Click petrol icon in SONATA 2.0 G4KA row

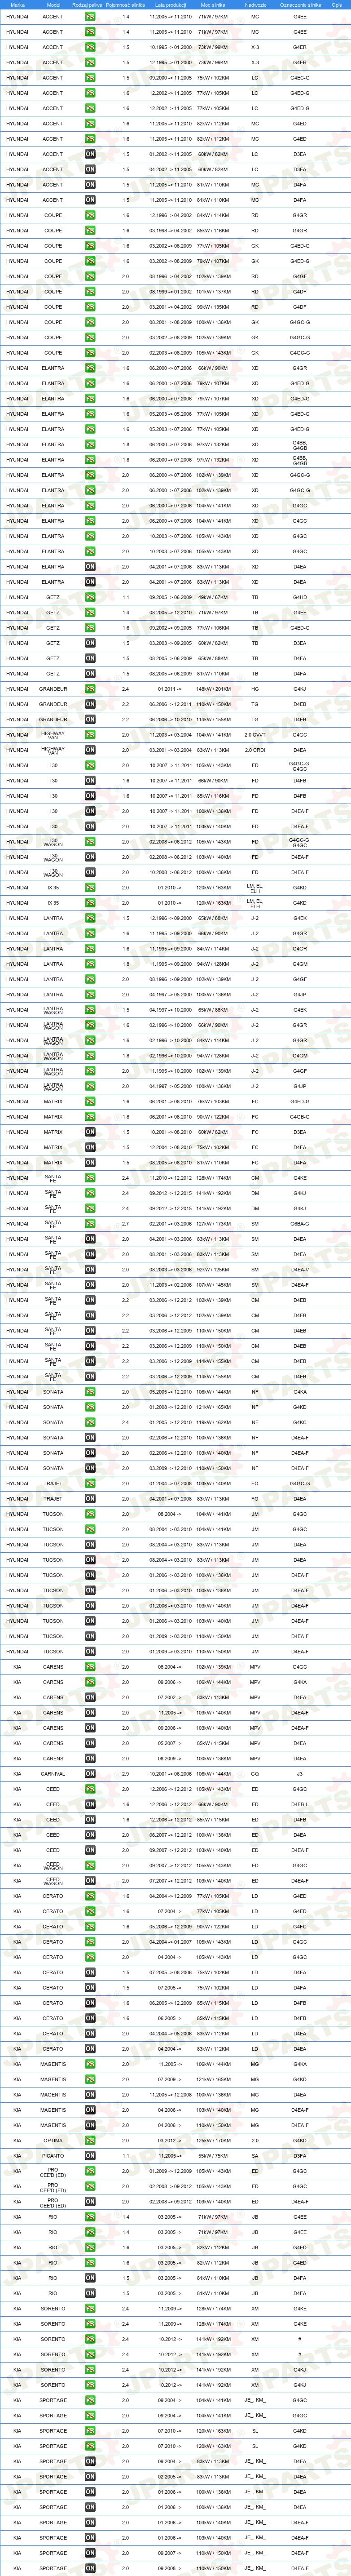tap(90, 1392)
